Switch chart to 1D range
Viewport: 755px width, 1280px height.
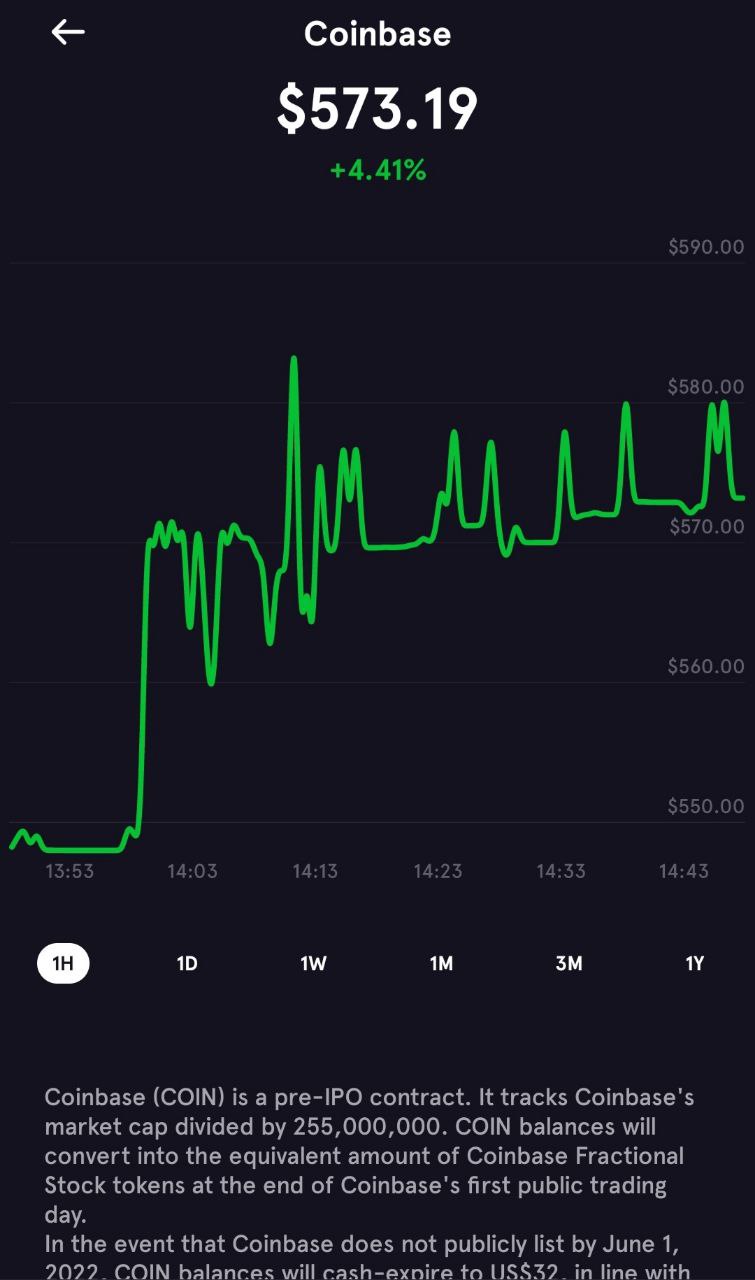187,964
